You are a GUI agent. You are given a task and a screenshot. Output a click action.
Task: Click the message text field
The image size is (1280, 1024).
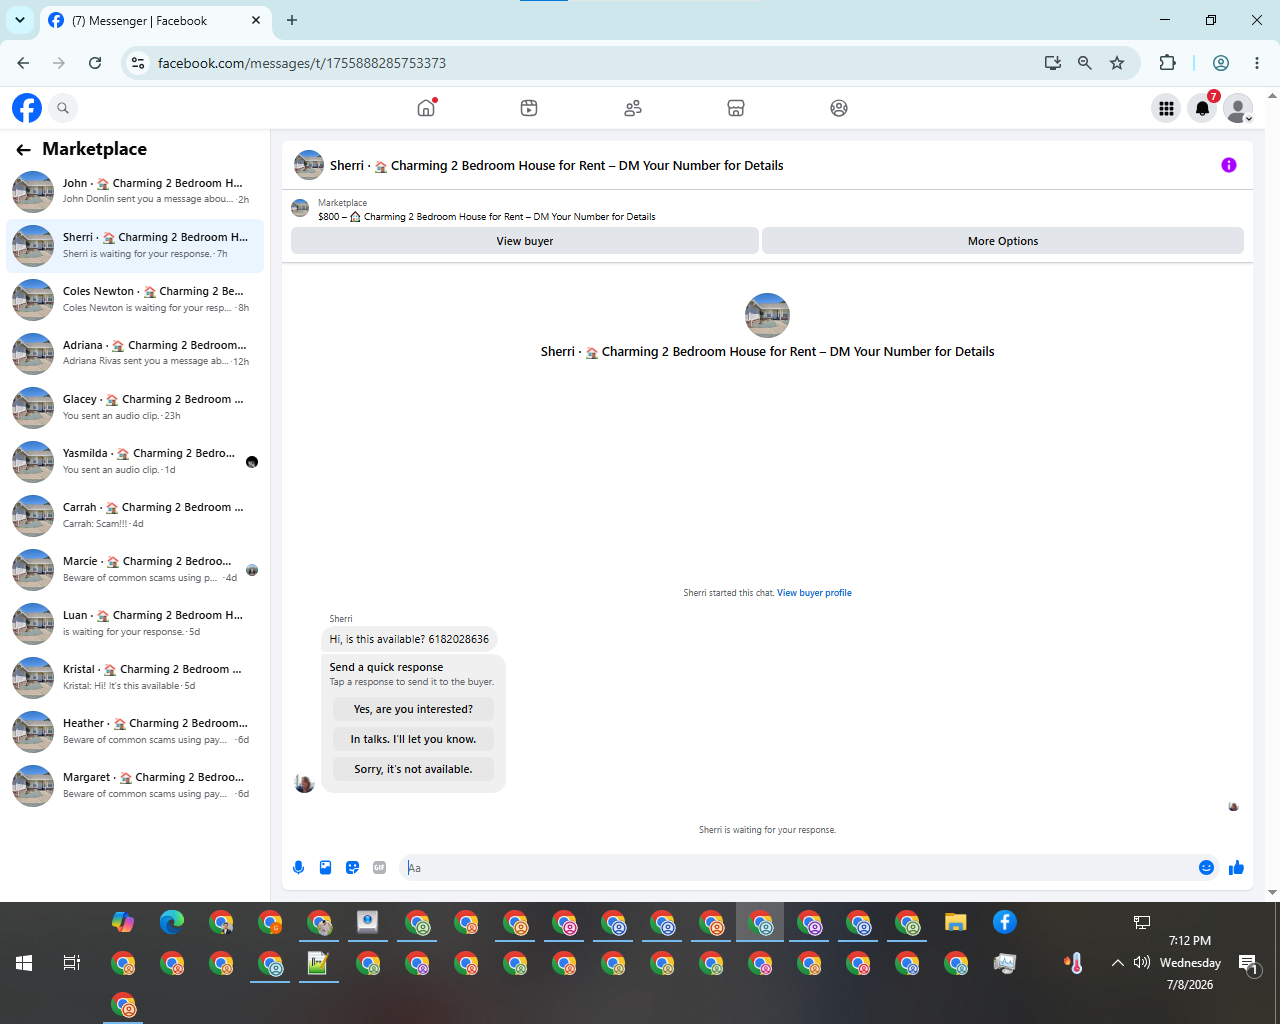(798, 868)
